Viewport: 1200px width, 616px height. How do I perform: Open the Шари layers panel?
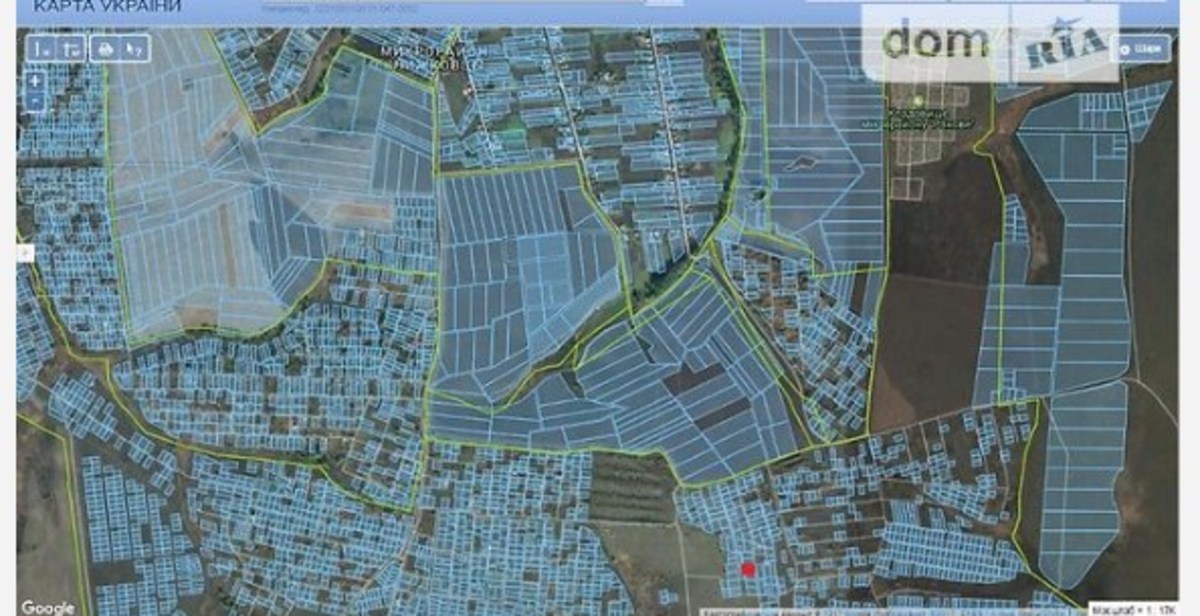point(1140,48)
